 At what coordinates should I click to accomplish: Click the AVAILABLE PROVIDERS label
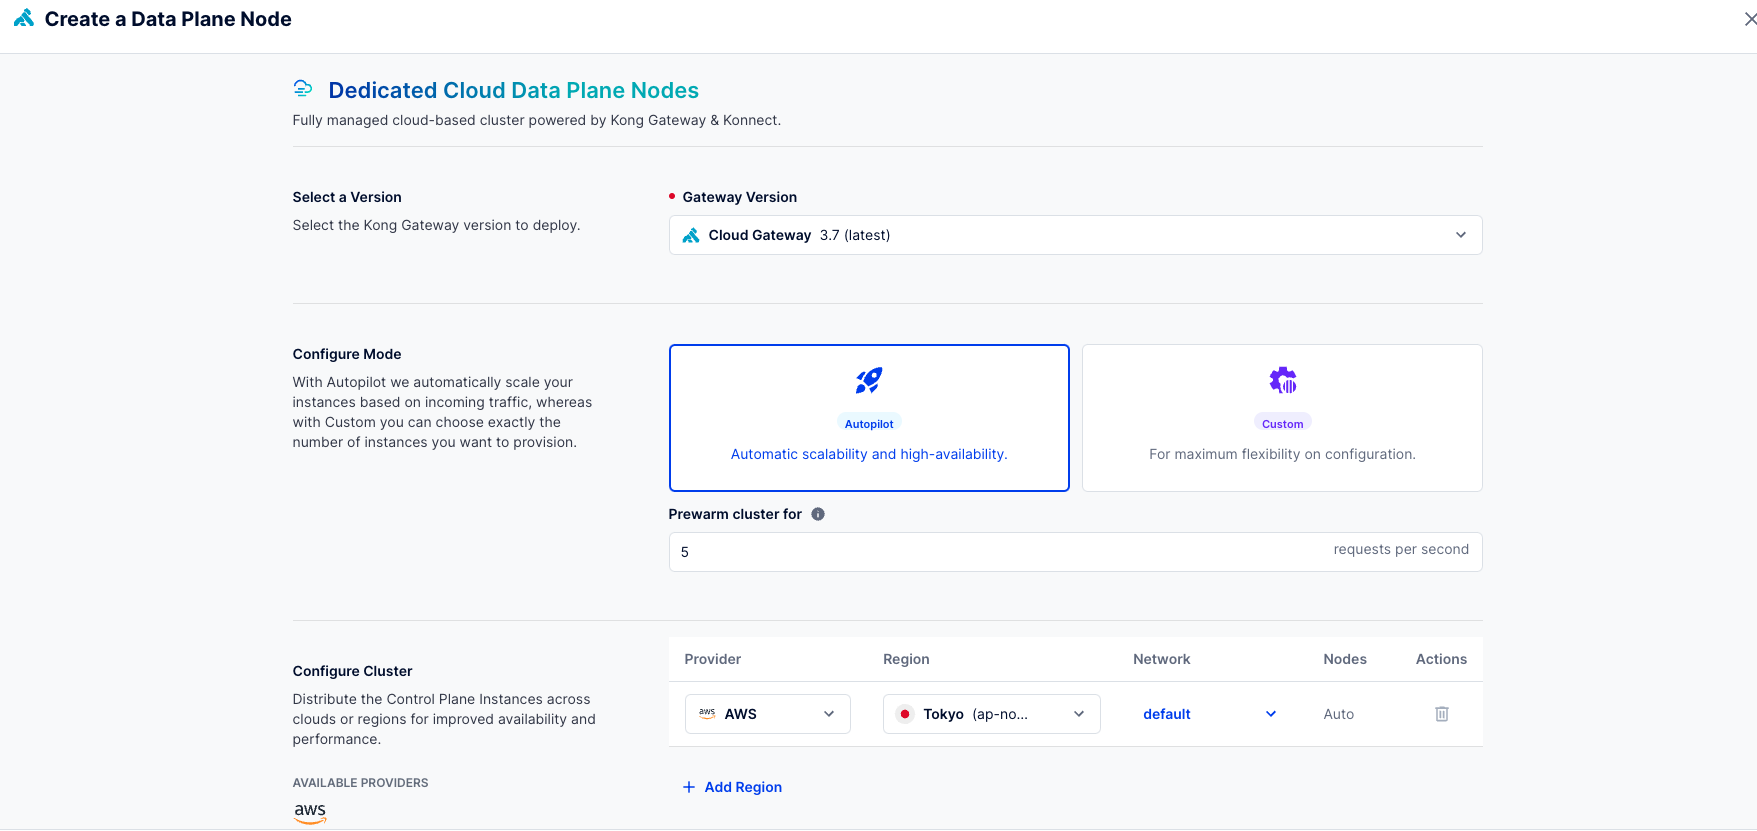360,783
